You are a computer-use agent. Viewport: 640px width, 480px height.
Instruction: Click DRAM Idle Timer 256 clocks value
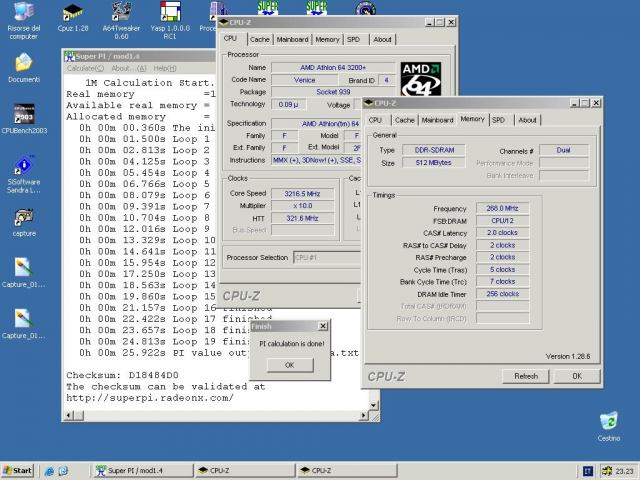click(502, 294)
